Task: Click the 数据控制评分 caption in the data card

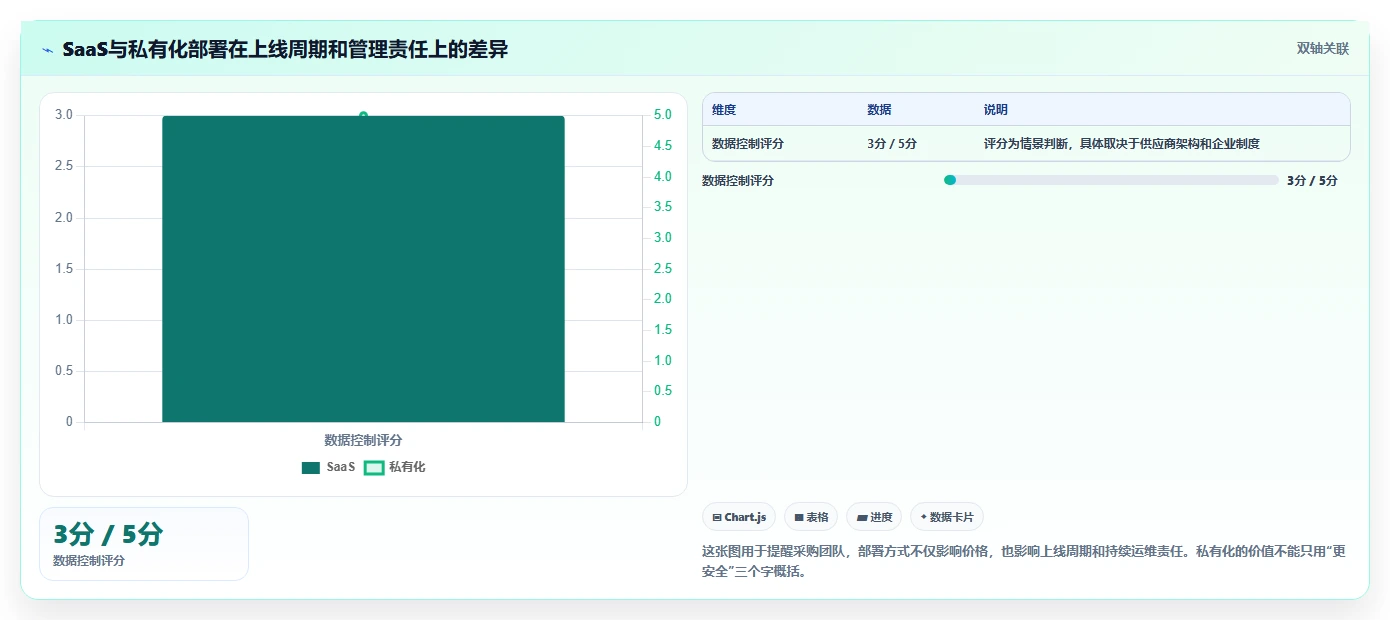Action: 89,561
